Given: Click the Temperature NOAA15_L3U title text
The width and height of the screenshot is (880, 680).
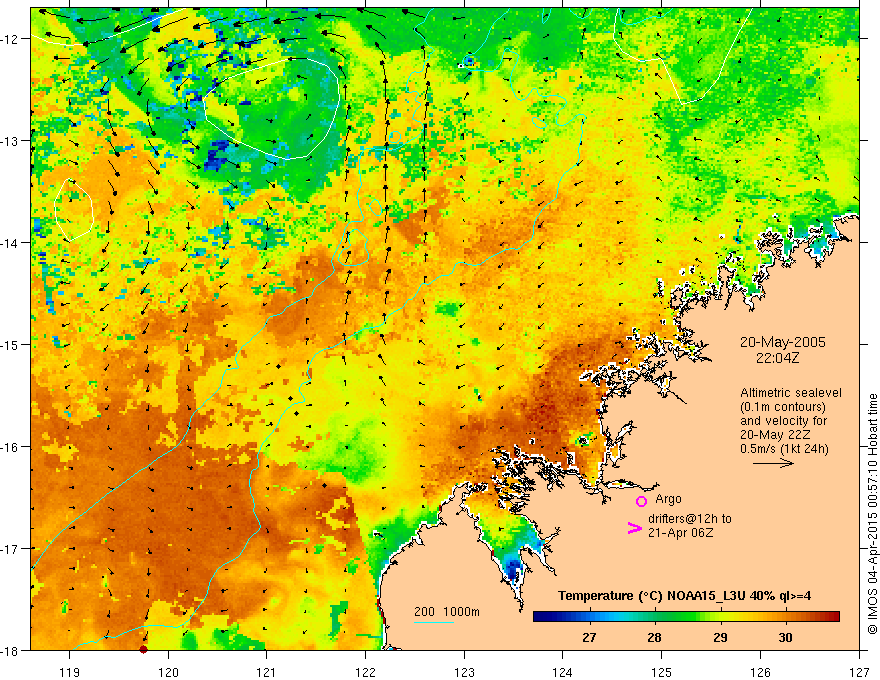Looking at the screenshot, I should (684, 596).
